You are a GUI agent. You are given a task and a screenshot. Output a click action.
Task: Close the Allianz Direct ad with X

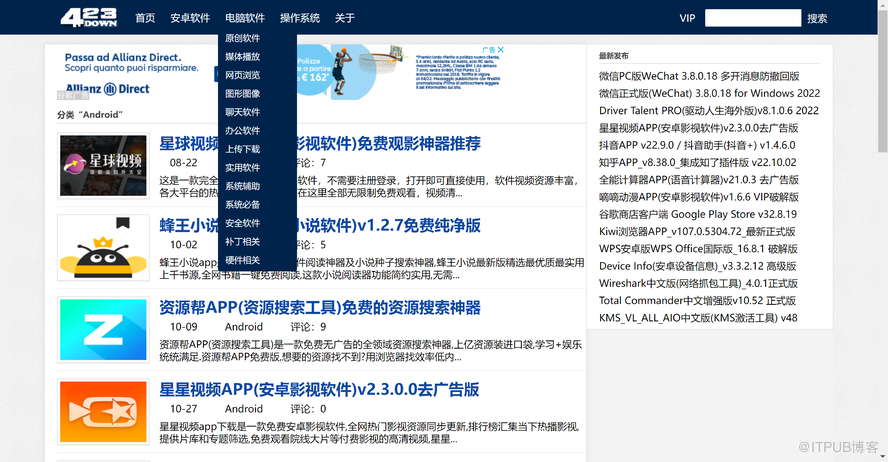(x=501, y=50)
